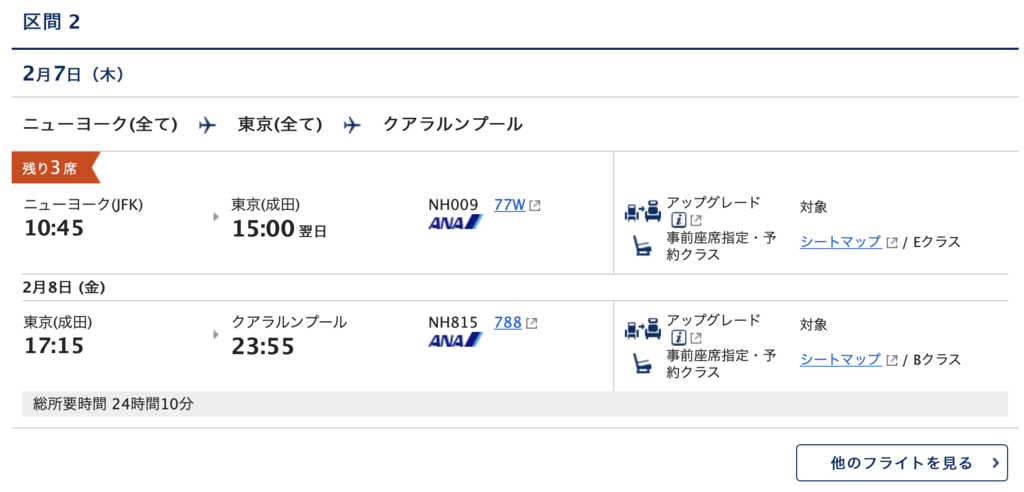
Task: Click chevron on 他のフライトを見る button
Action: point(995,463)
